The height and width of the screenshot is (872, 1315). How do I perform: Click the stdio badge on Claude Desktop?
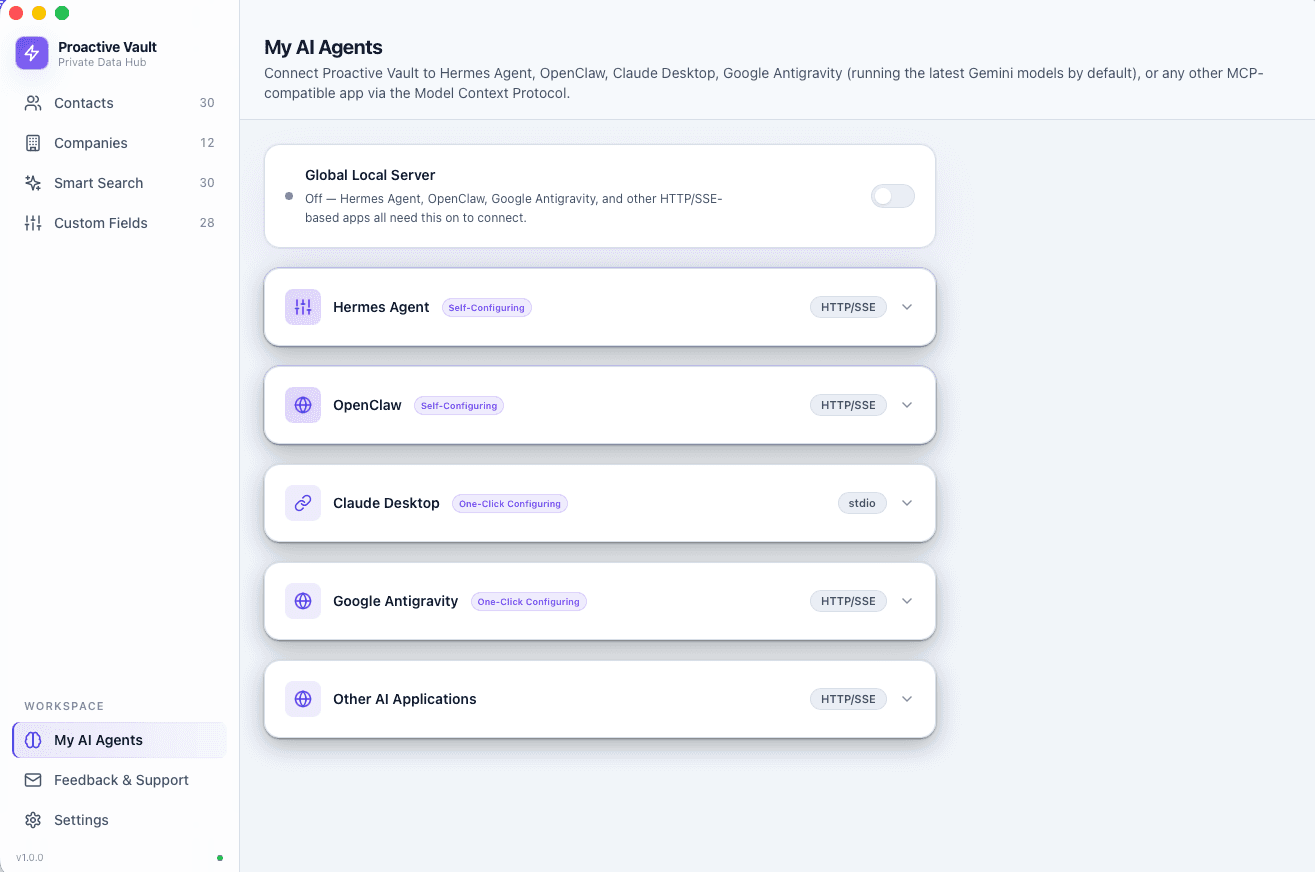pos(862,503)
